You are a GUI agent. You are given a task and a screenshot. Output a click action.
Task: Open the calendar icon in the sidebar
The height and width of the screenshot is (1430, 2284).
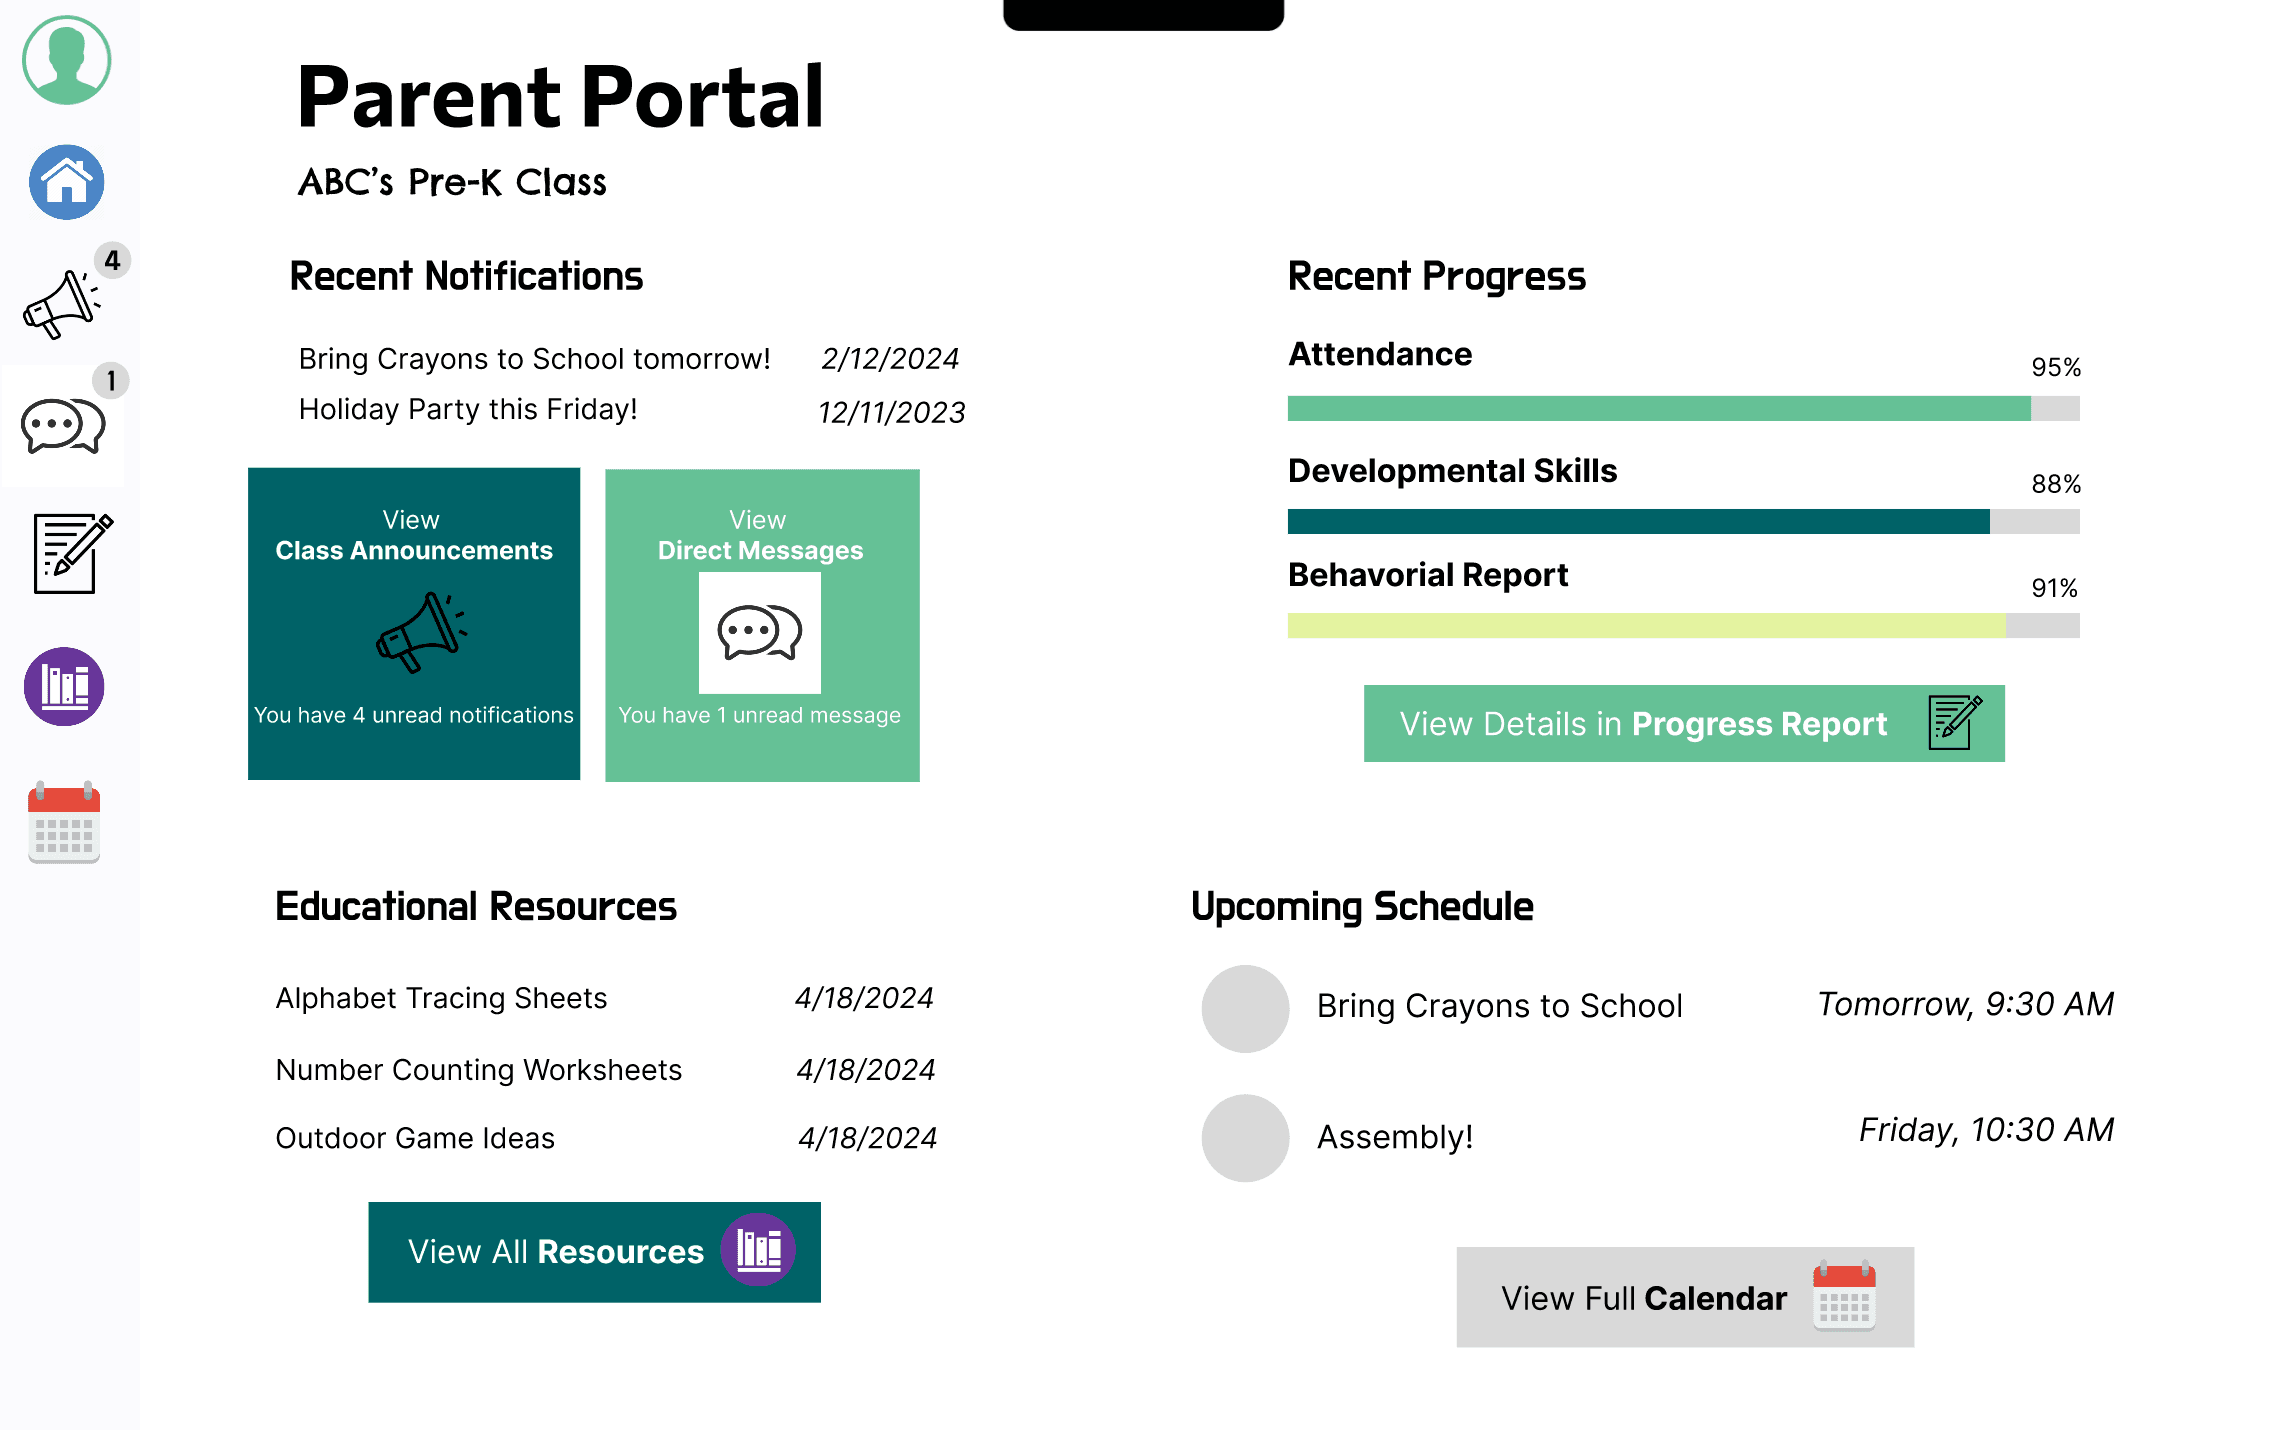(63, 820)
